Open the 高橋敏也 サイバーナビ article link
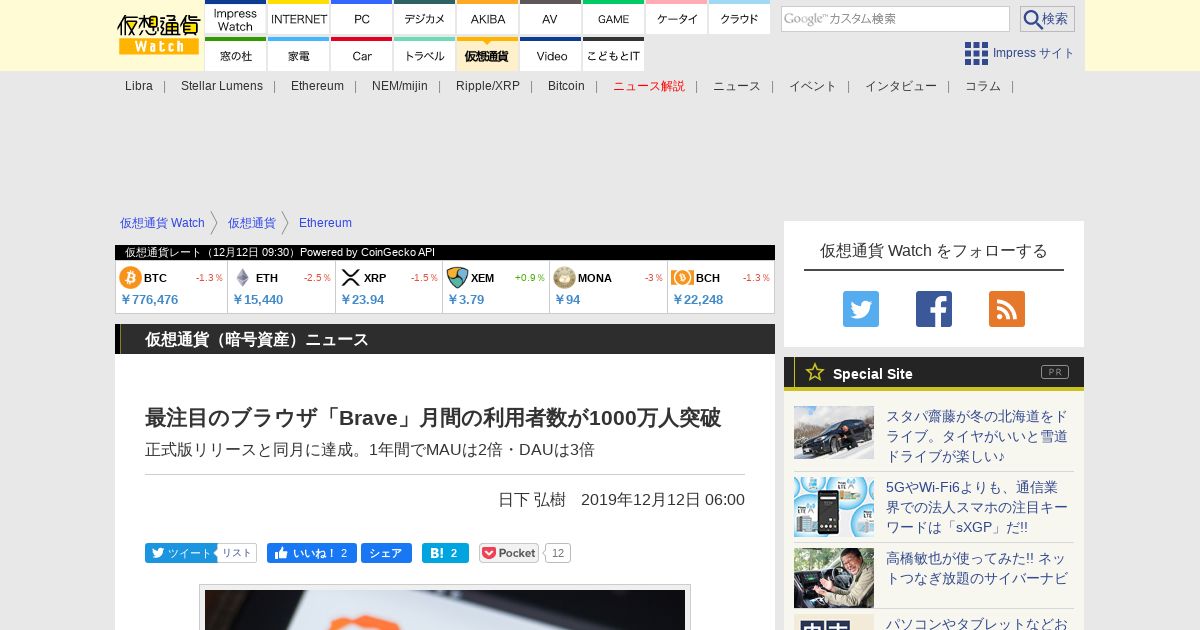The height and width of the screenshot is (630, 1200). coord(976,568)
